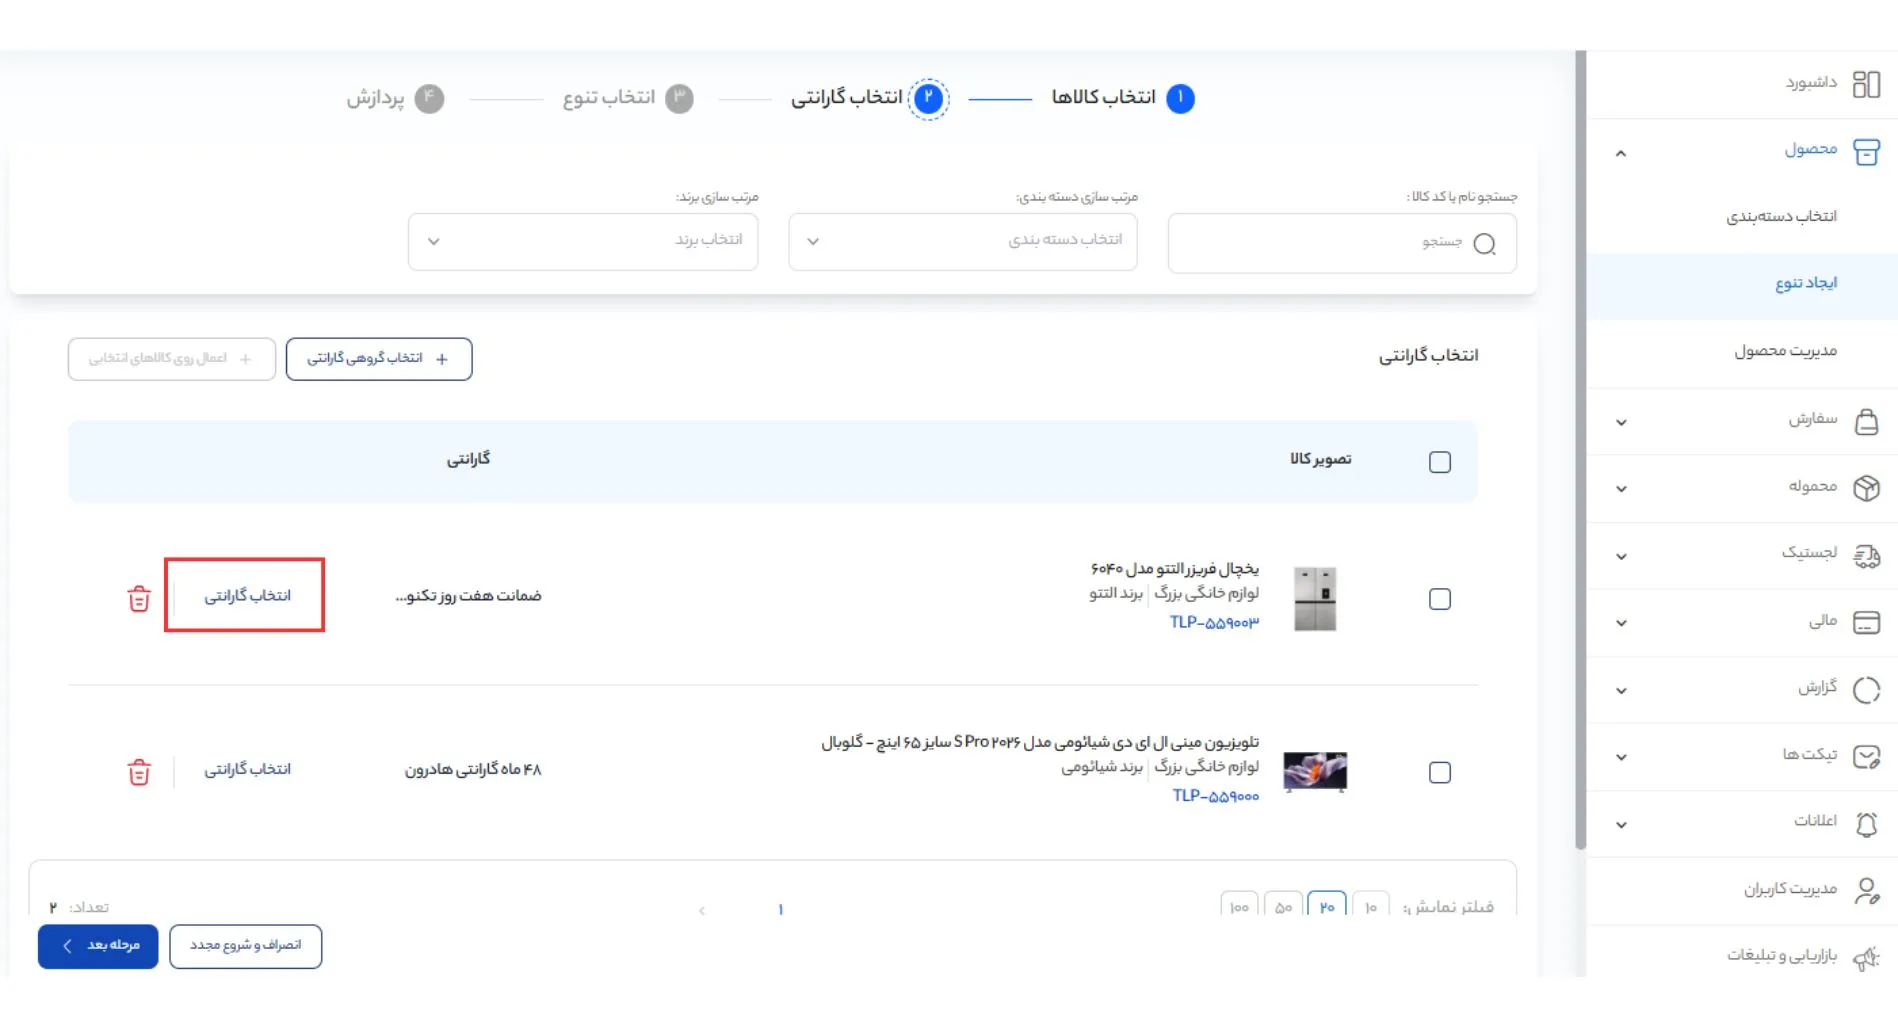The height and width of the screenshot is (1018, 1898).
Task: Click step 1 circle انتخاب کالاها
Action: tap(1180, 98)
